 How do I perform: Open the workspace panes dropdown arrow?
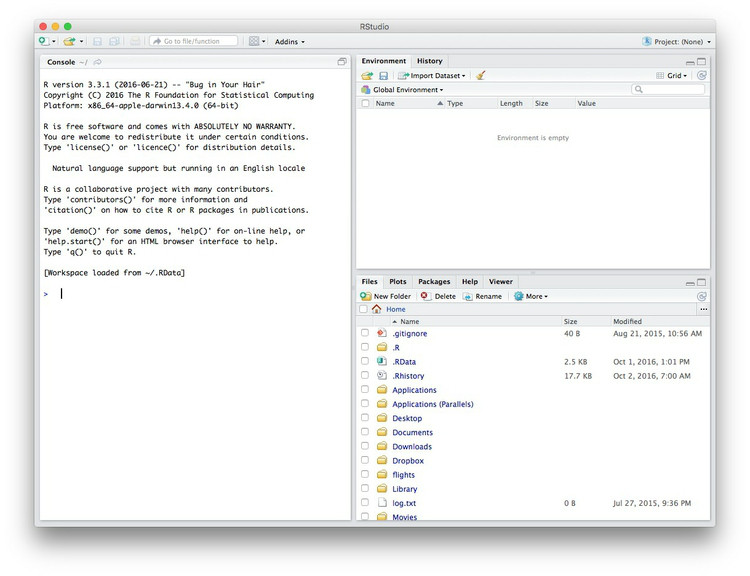[264, 42]
